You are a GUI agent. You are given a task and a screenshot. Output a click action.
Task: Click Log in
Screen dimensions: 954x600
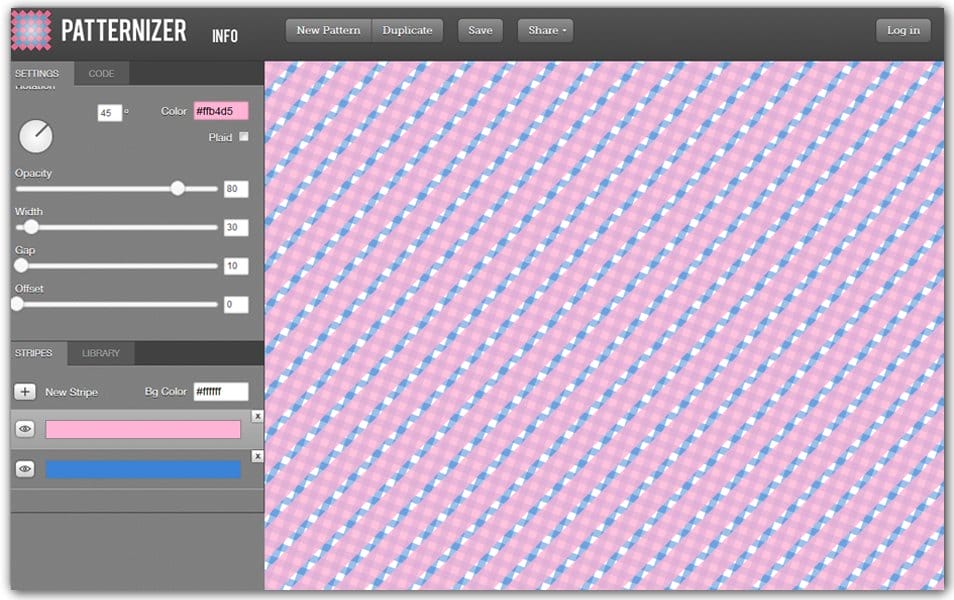coord(902,30)
